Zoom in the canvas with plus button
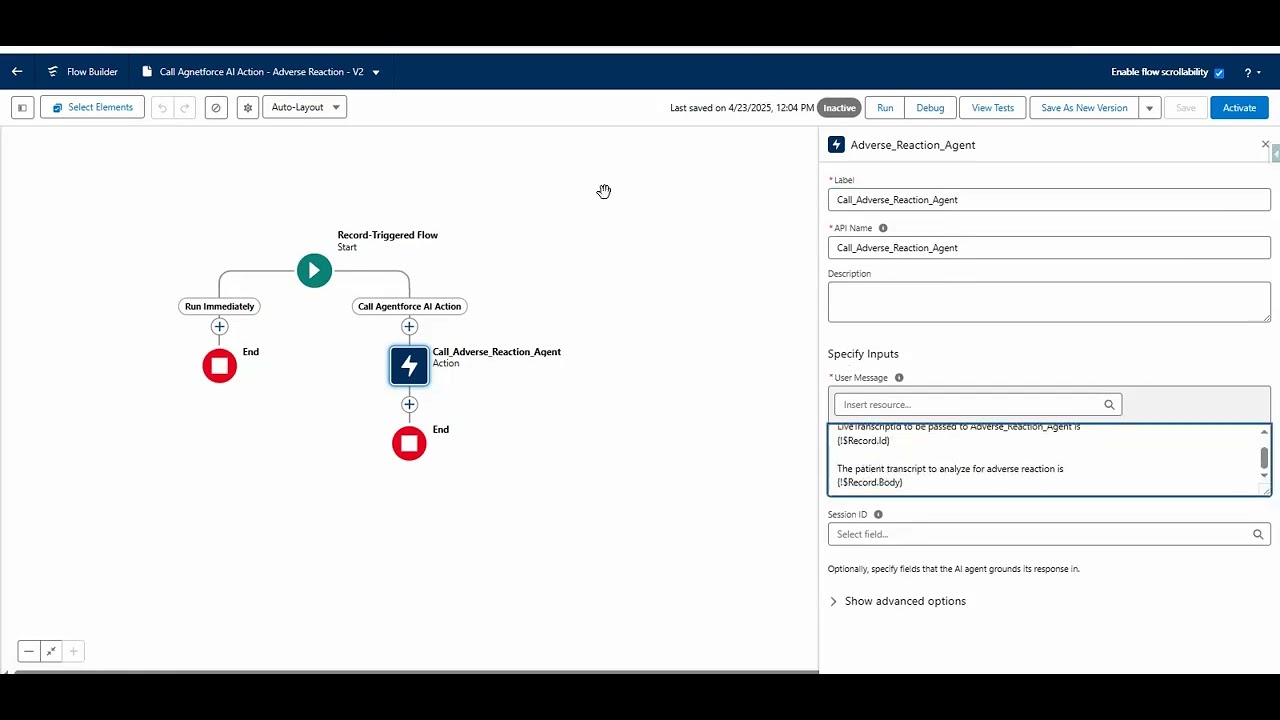Image resolution: width=1280 pixels, height=720 pixels. pos(73,651)
